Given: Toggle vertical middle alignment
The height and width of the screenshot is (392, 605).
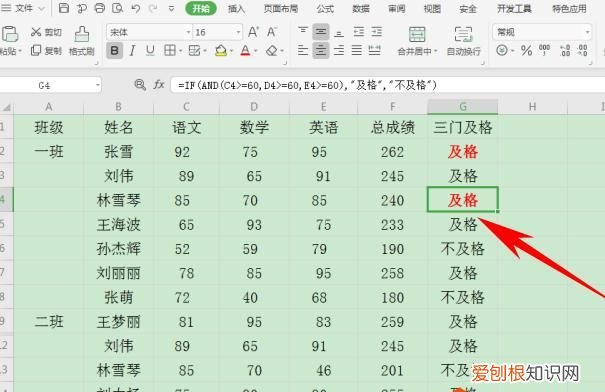Looking at the screenshot, I should pyautogui.click(x=321, y=32).
